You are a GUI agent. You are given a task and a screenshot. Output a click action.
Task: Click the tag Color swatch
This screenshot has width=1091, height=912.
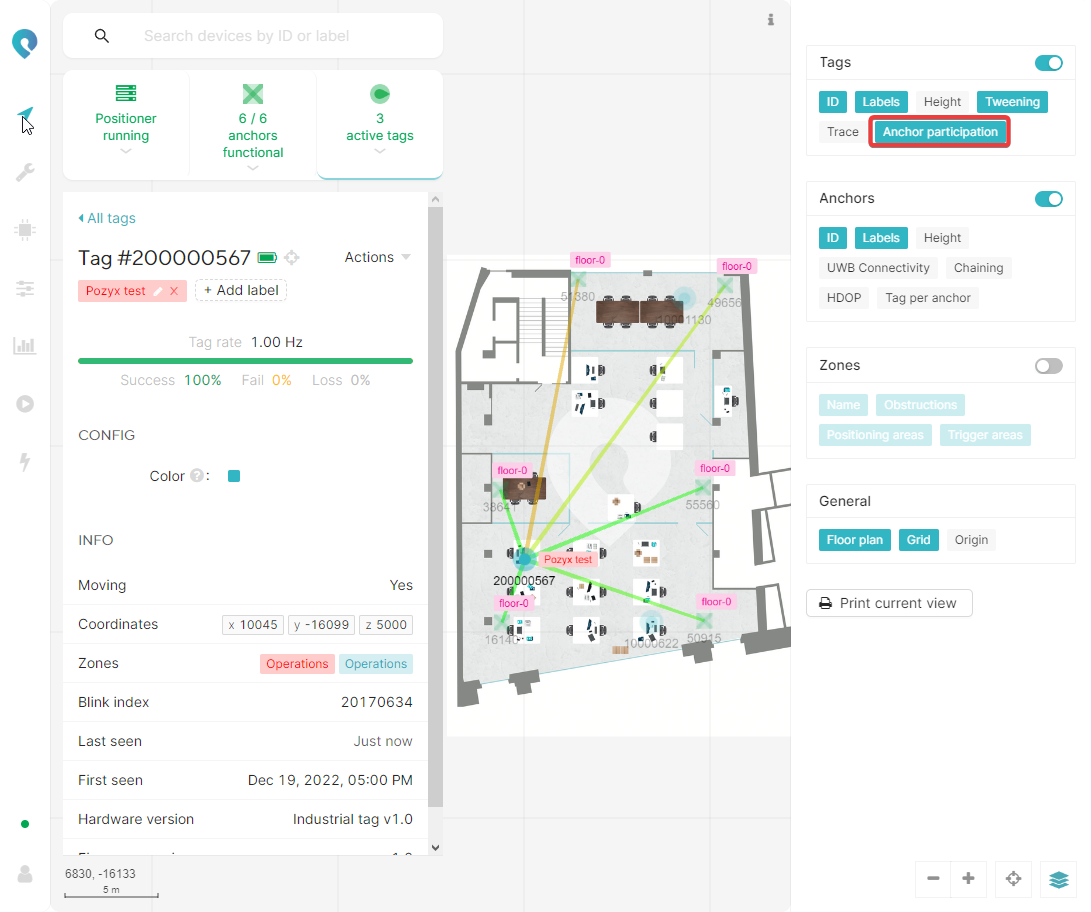click(234, 476)
